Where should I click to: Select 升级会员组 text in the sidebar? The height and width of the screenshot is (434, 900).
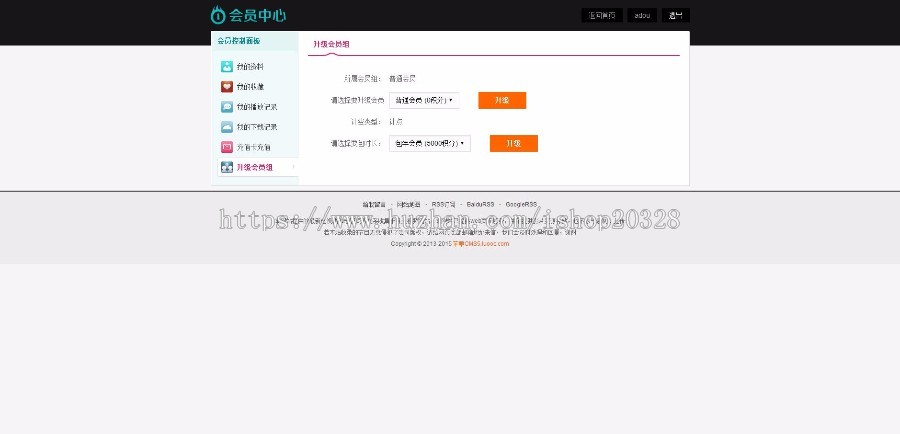pyautogui.click(x=255, y=167)
